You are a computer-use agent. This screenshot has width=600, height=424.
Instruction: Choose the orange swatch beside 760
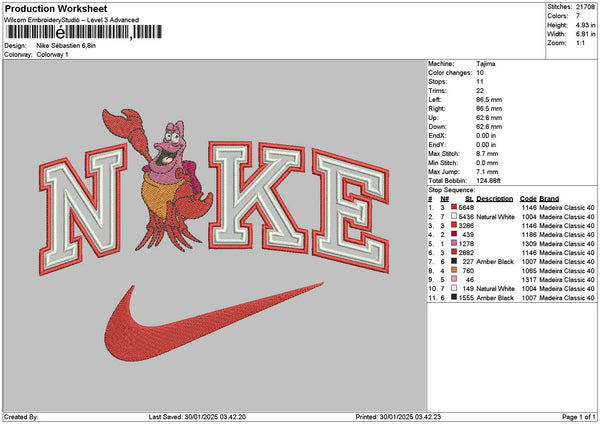pyautogui.click(x=454, y=270)
